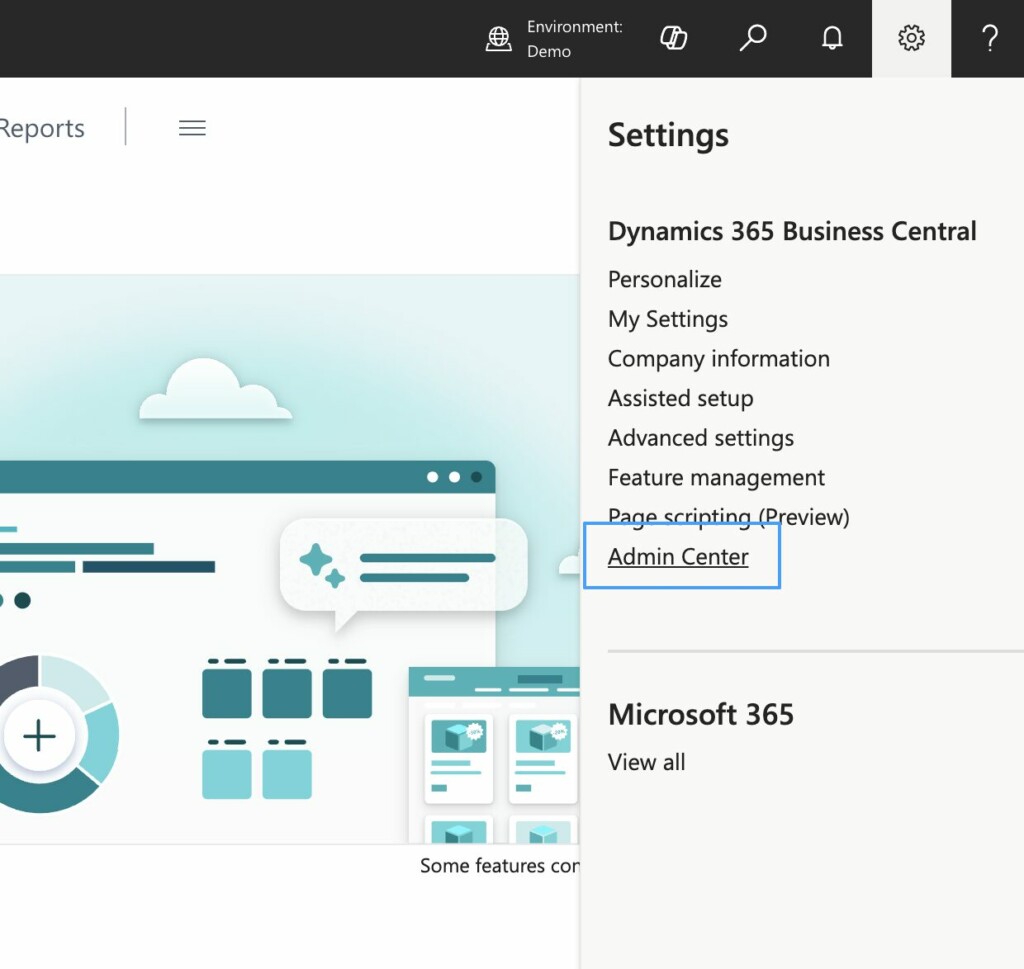Viewport: 1024px width, 969px height.
Task: Open the Admin Center link
Action: coord(678,557)
